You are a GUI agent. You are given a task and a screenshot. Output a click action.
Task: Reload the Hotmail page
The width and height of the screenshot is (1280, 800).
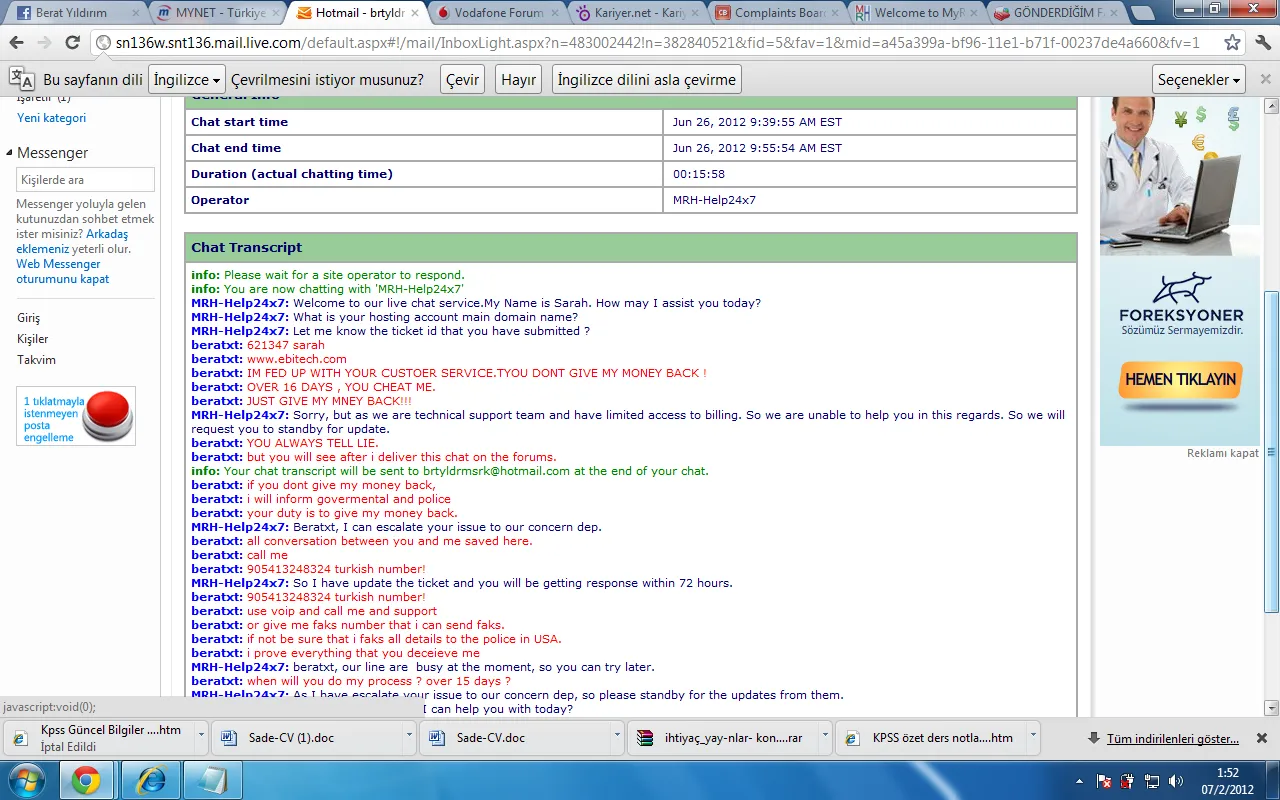coord(72,43)
